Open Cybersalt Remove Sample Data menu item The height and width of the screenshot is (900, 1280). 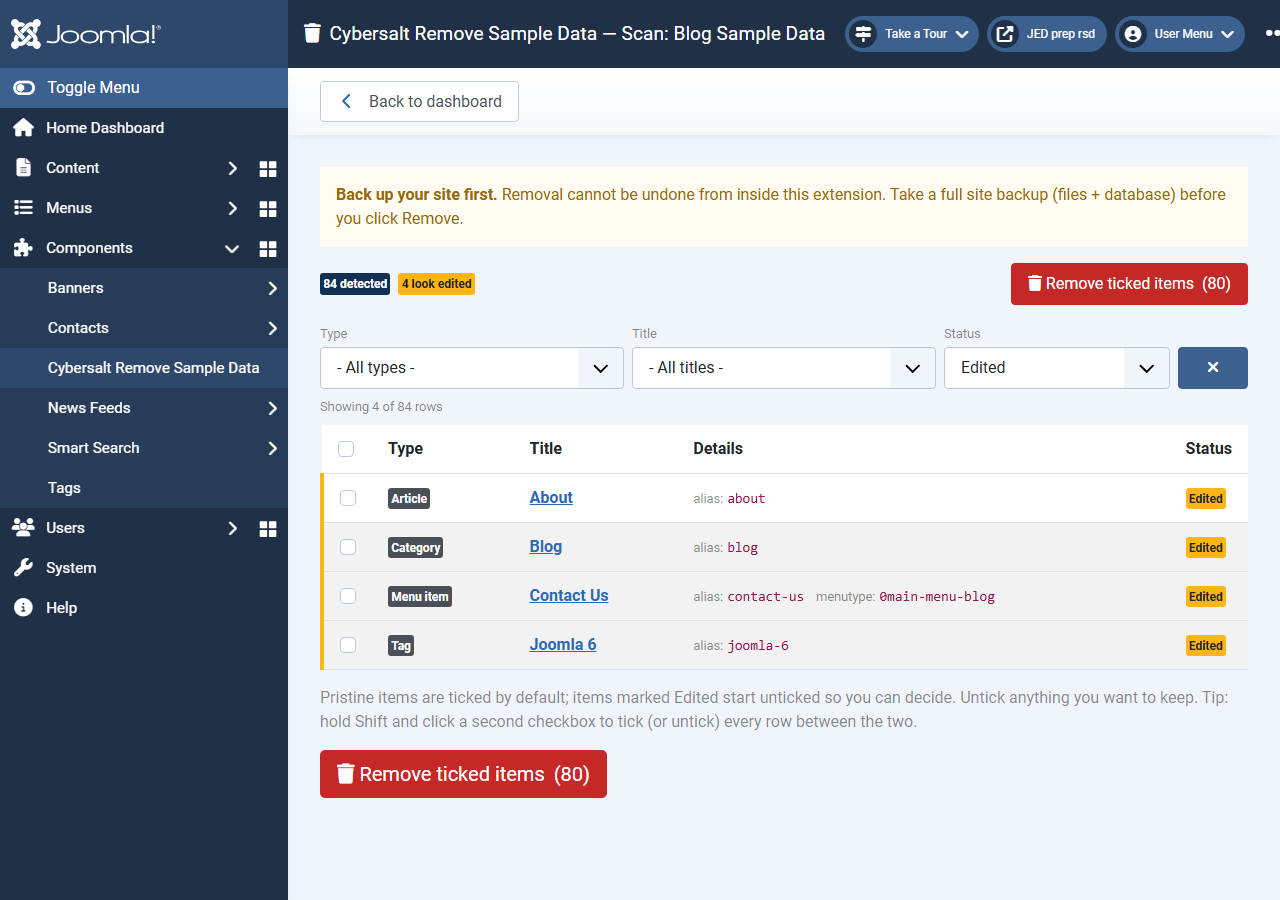(144, 368)
